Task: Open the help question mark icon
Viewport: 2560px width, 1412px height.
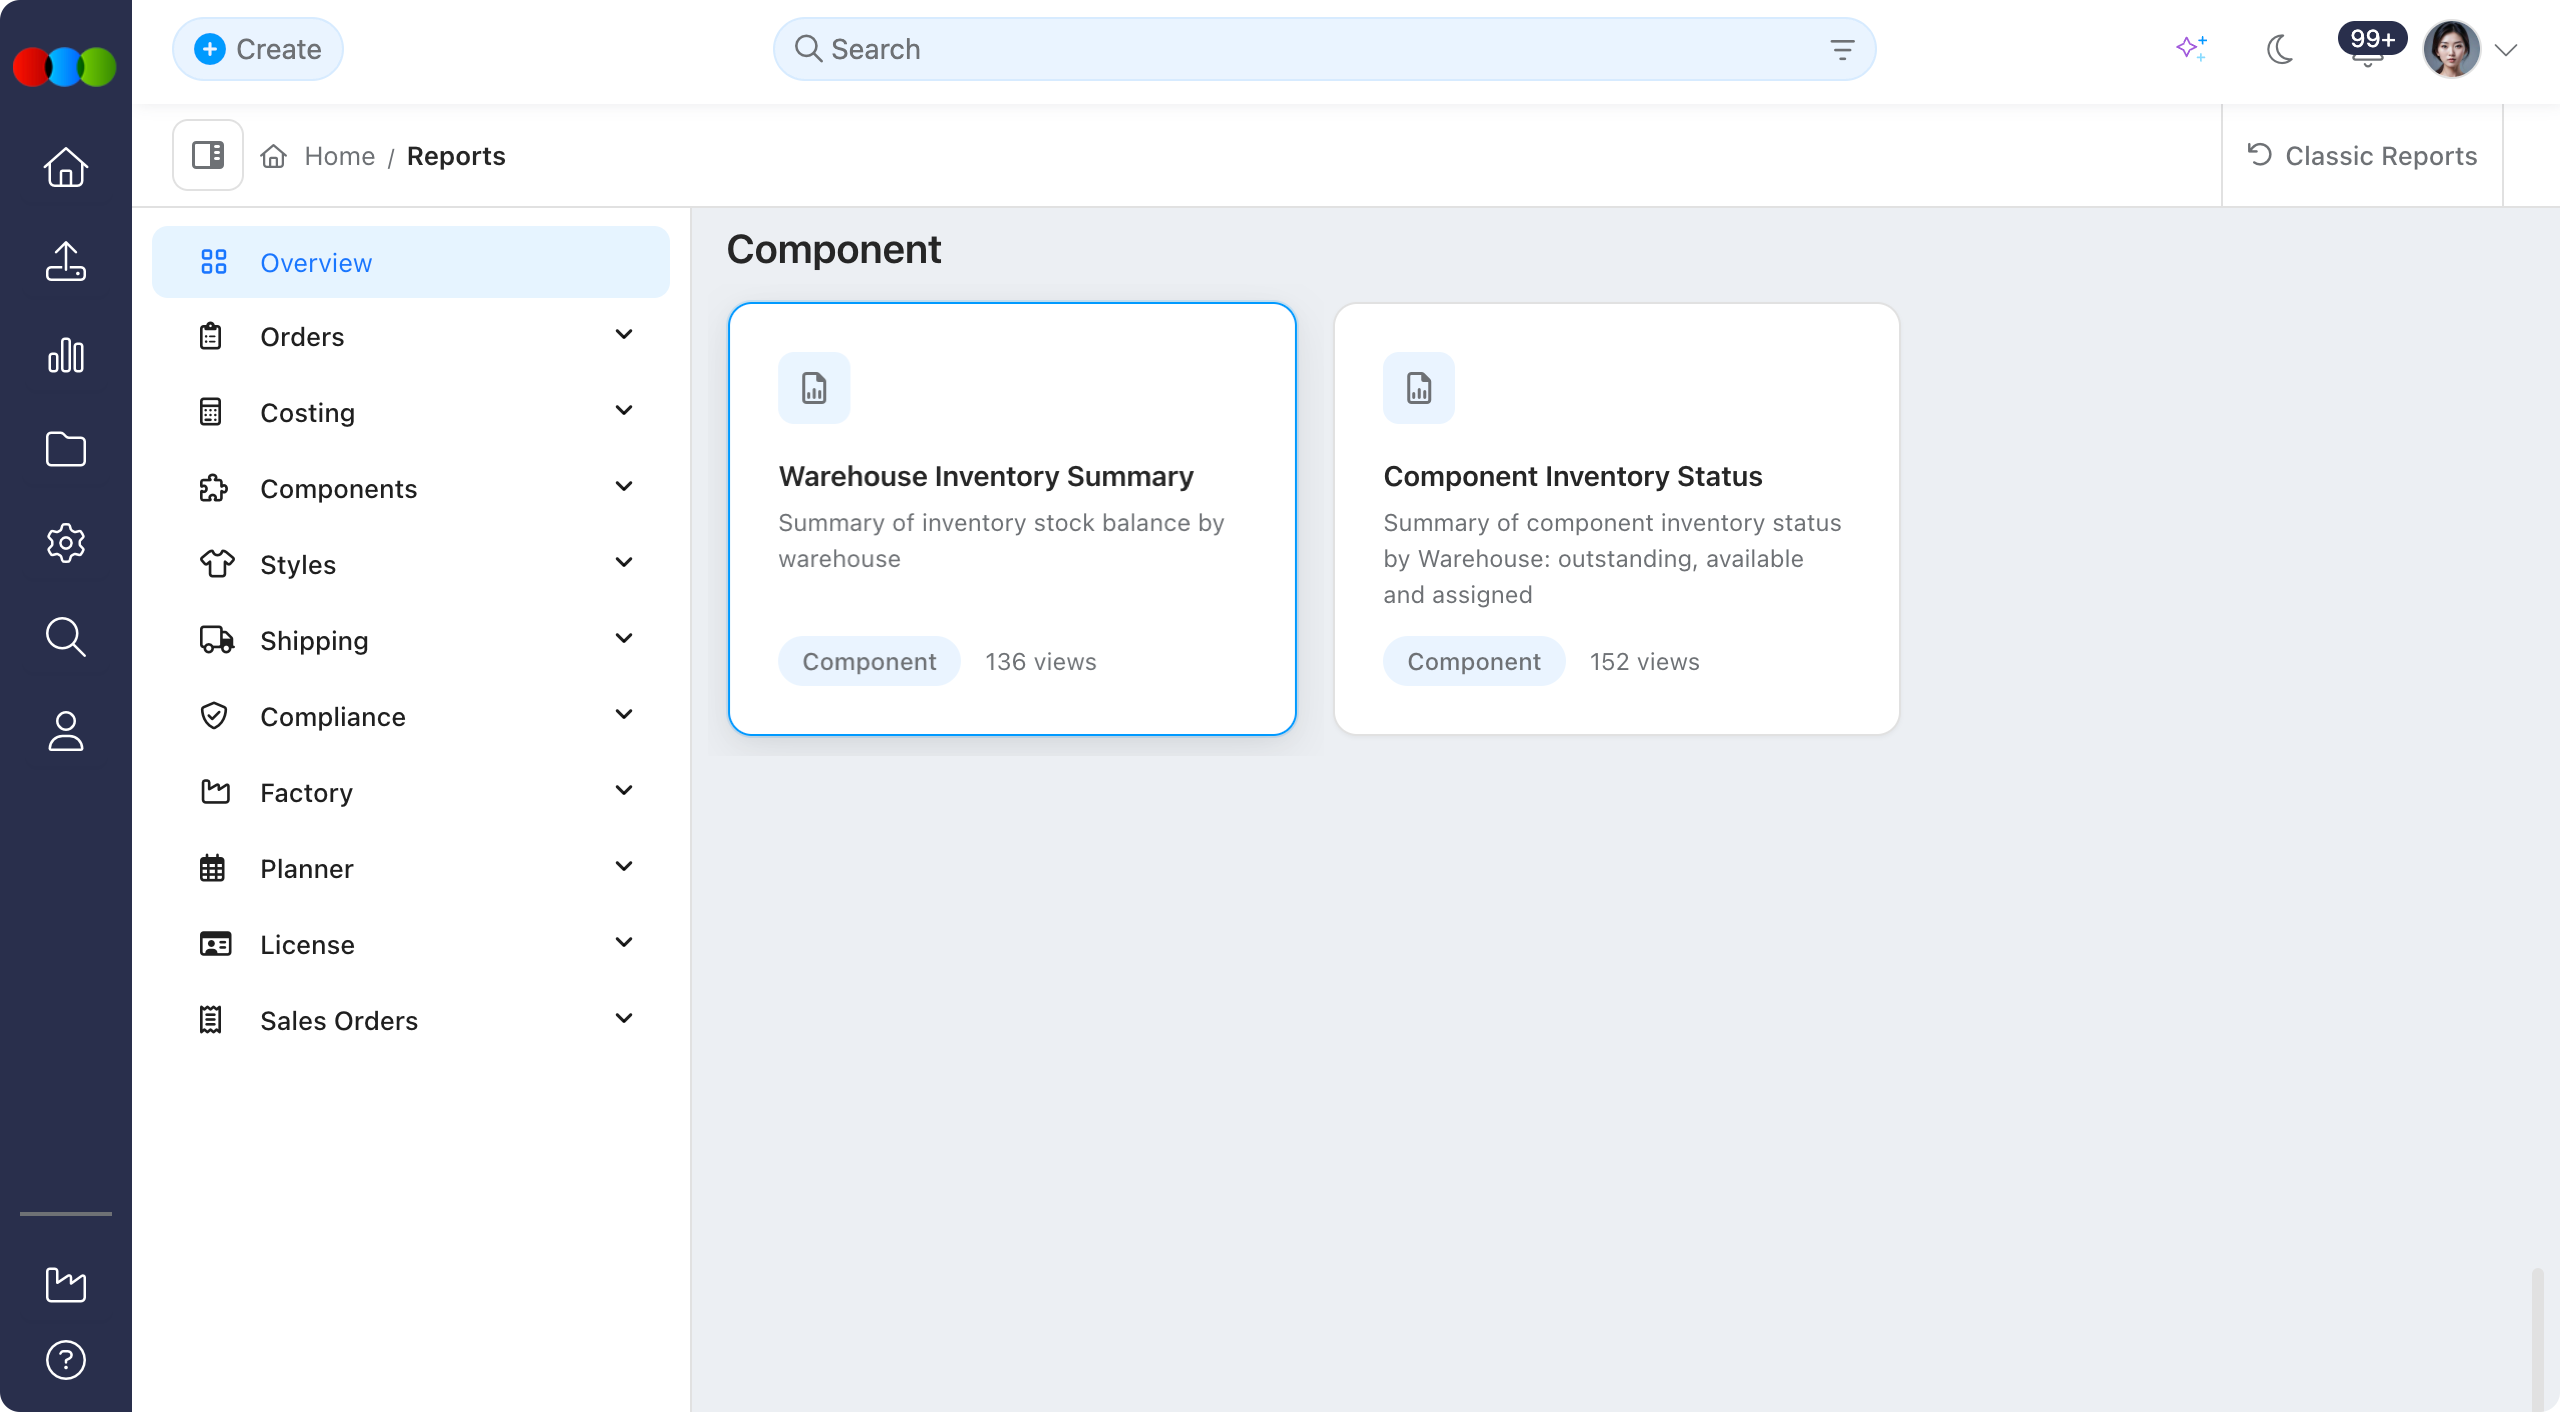Action: coord(66,1360)
